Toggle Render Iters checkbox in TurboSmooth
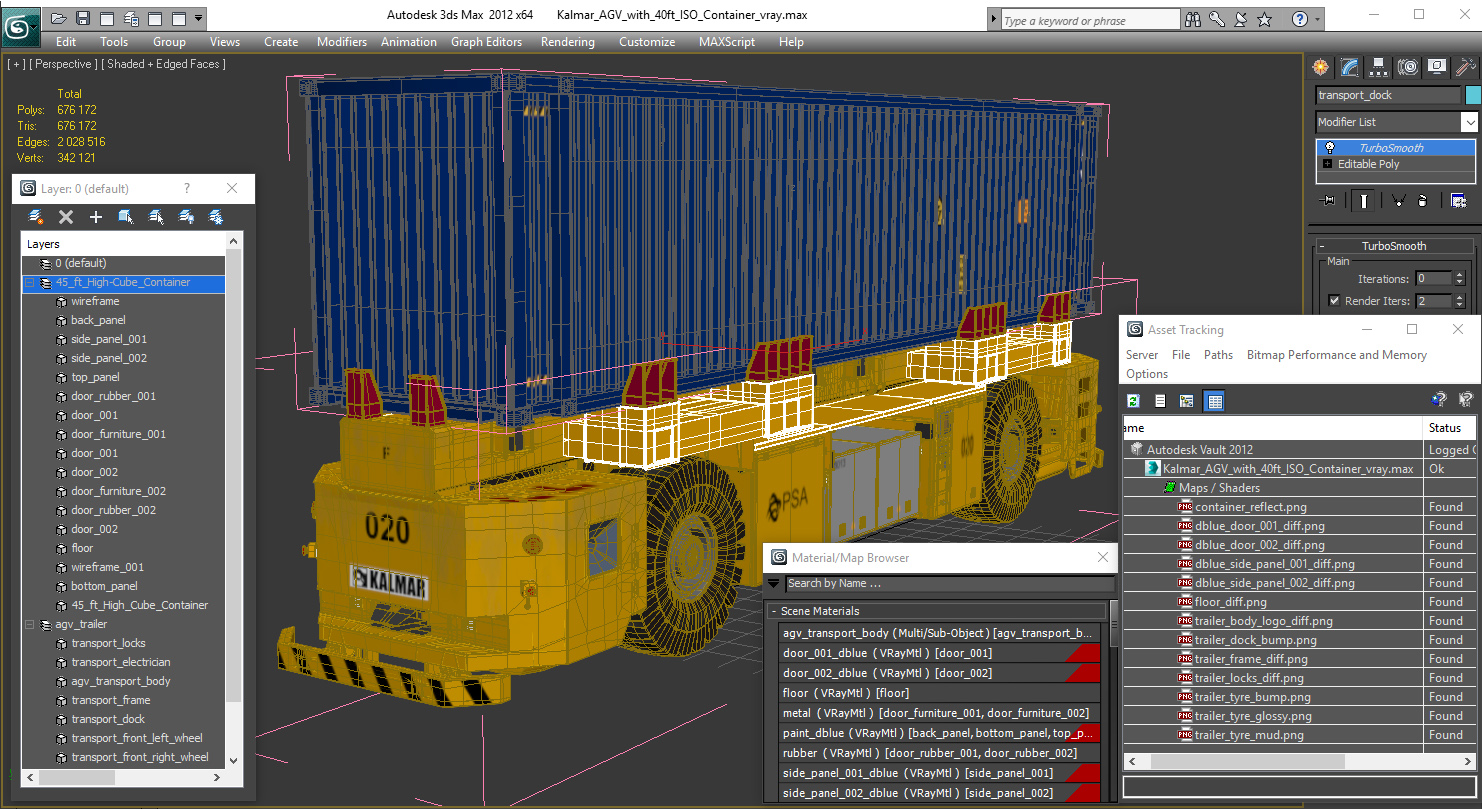Image resolution: width=1482 pixels, height=810 pixels. [1334, 301]
